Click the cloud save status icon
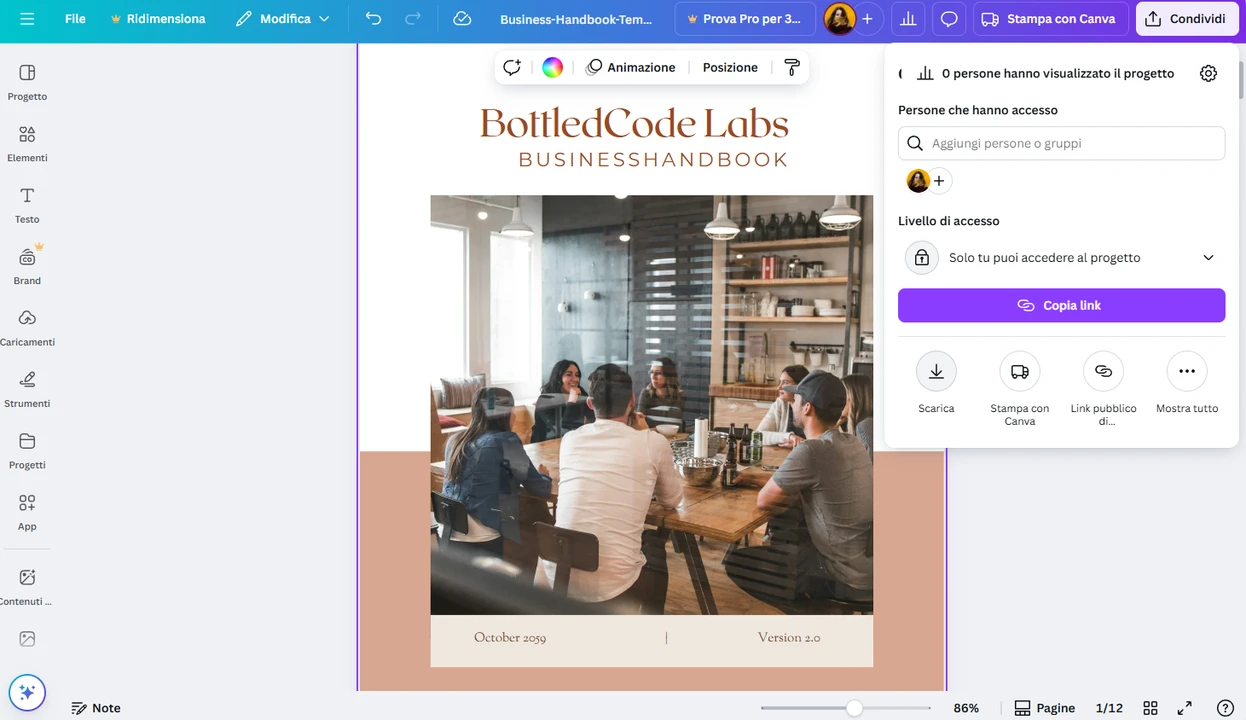 (x=462, y=19)
